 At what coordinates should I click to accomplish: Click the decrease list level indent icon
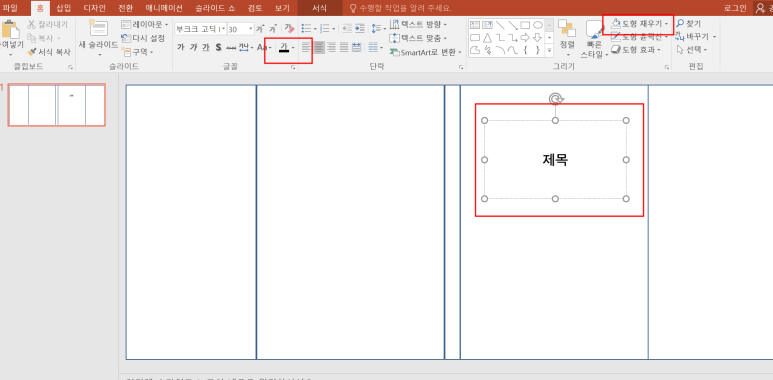pos(347,29)
